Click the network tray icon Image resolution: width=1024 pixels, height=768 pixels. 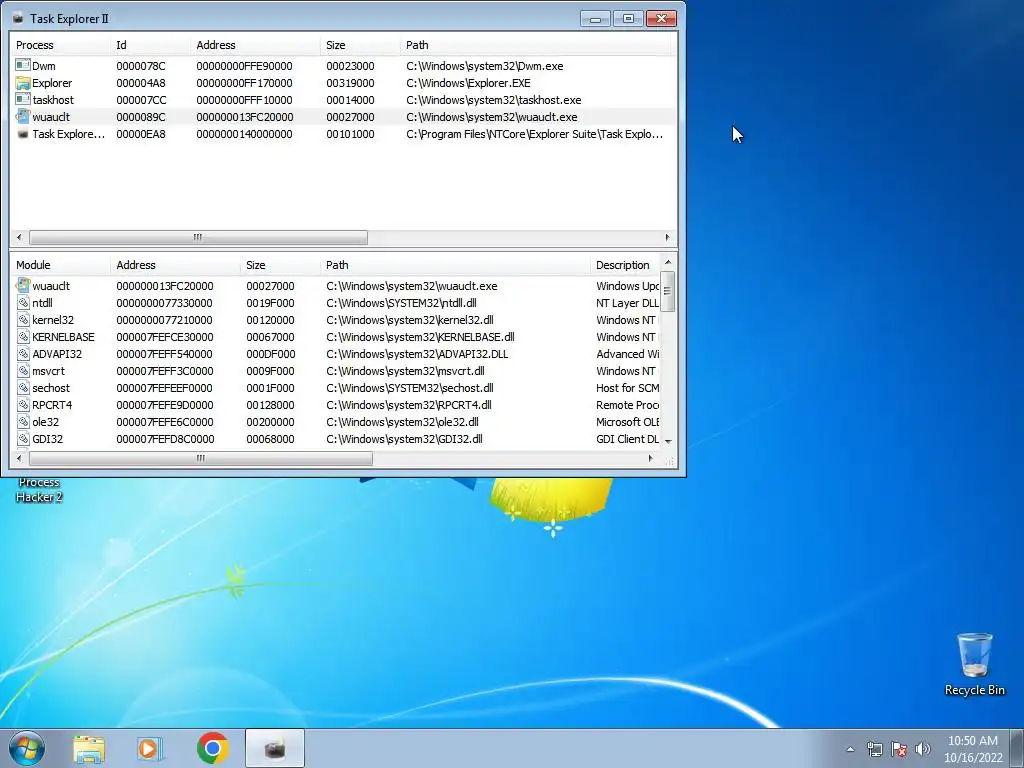[874, 749]
